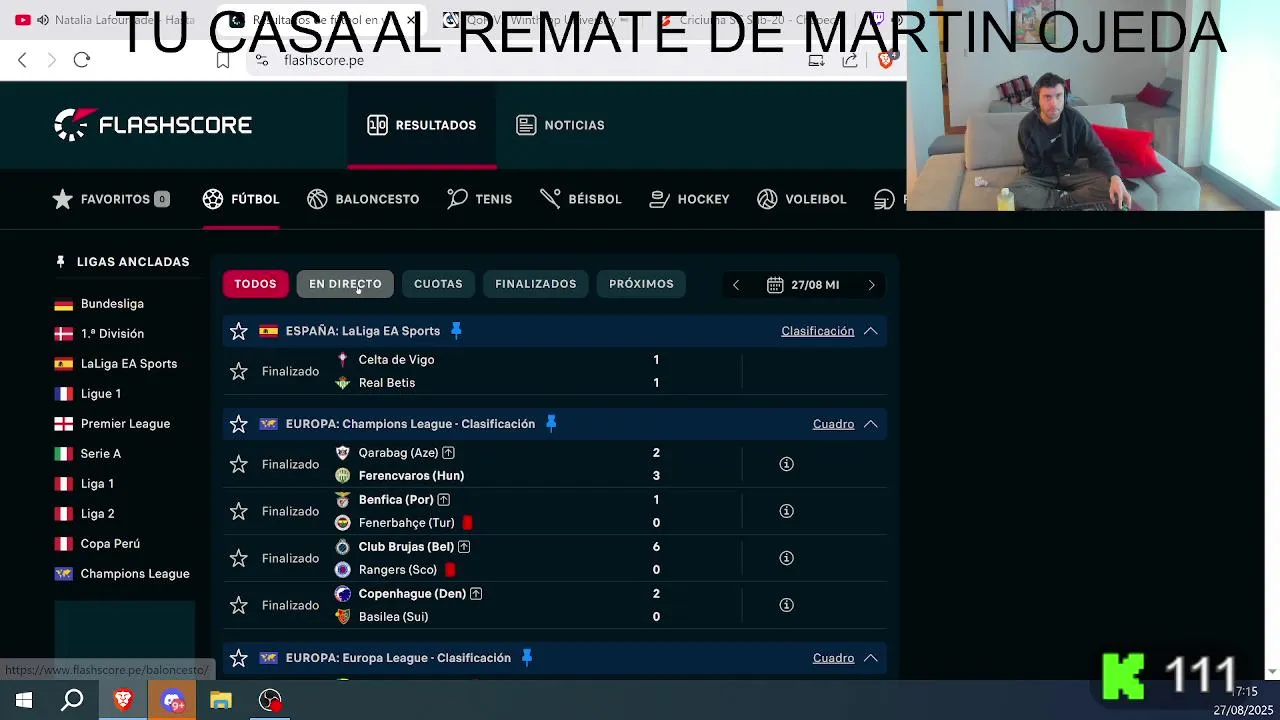
Task: Open info icon for Club Brujas match
Action: point(786,558)
